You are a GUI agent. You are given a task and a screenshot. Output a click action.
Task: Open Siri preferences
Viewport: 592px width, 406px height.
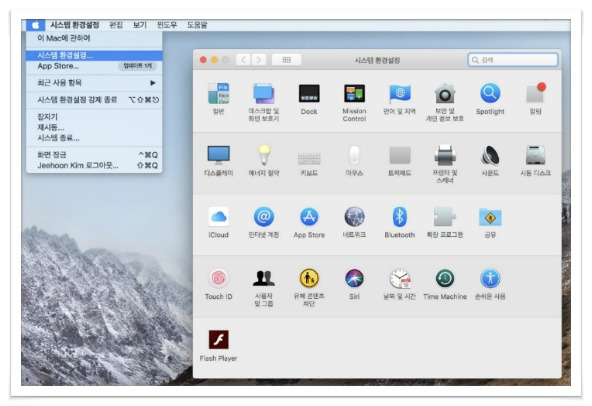coord(354,278)
